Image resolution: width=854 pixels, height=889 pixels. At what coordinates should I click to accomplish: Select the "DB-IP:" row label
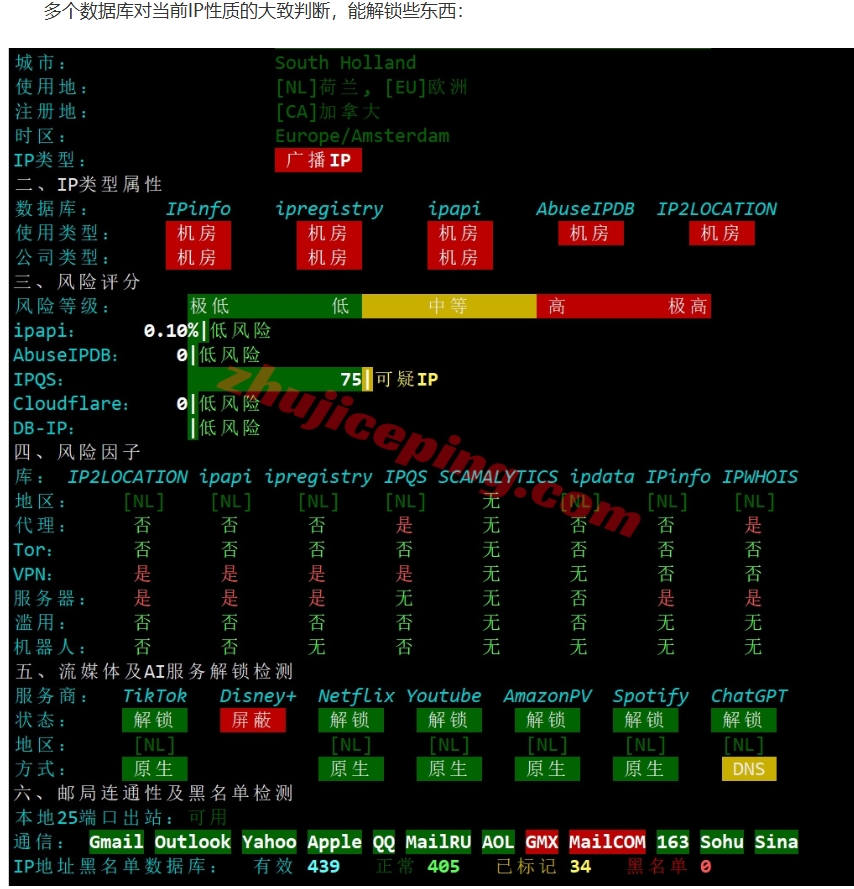(44, 428)
